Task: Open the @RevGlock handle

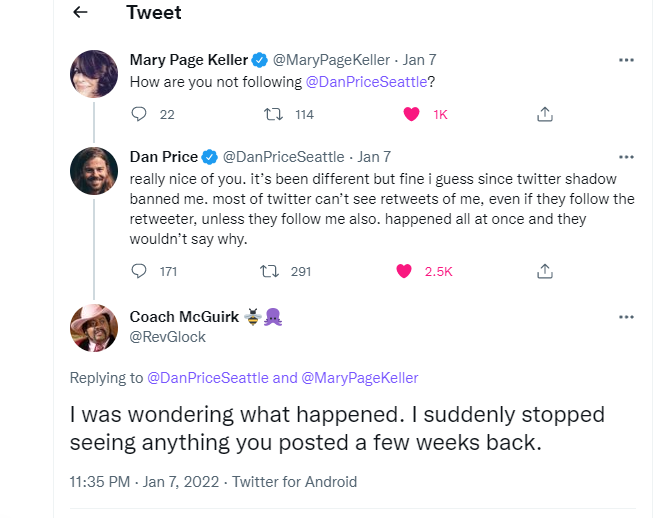Action: (x=168, y=337)
